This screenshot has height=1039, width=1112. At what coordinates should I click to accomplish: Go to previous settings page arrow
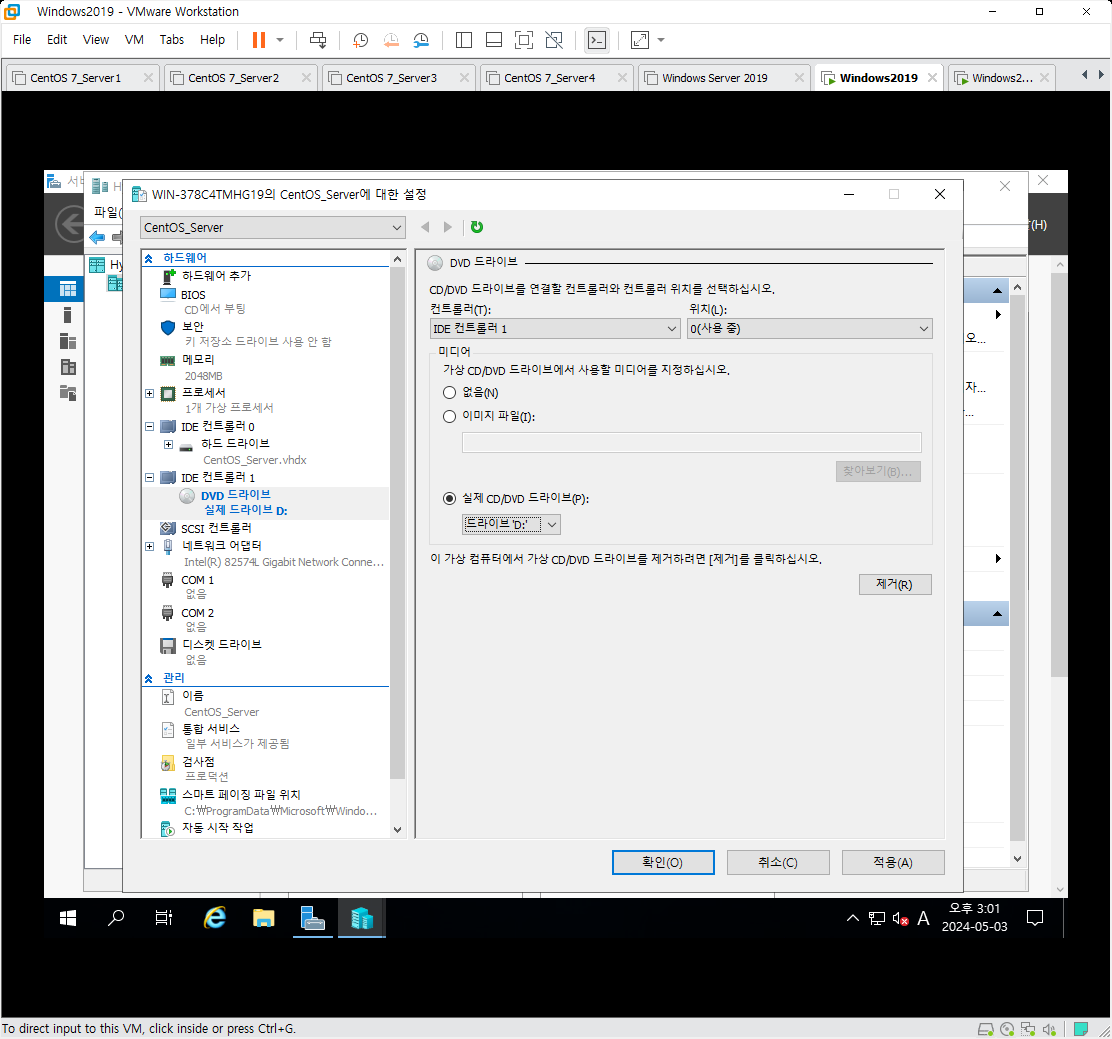click(x=425, y=227)
